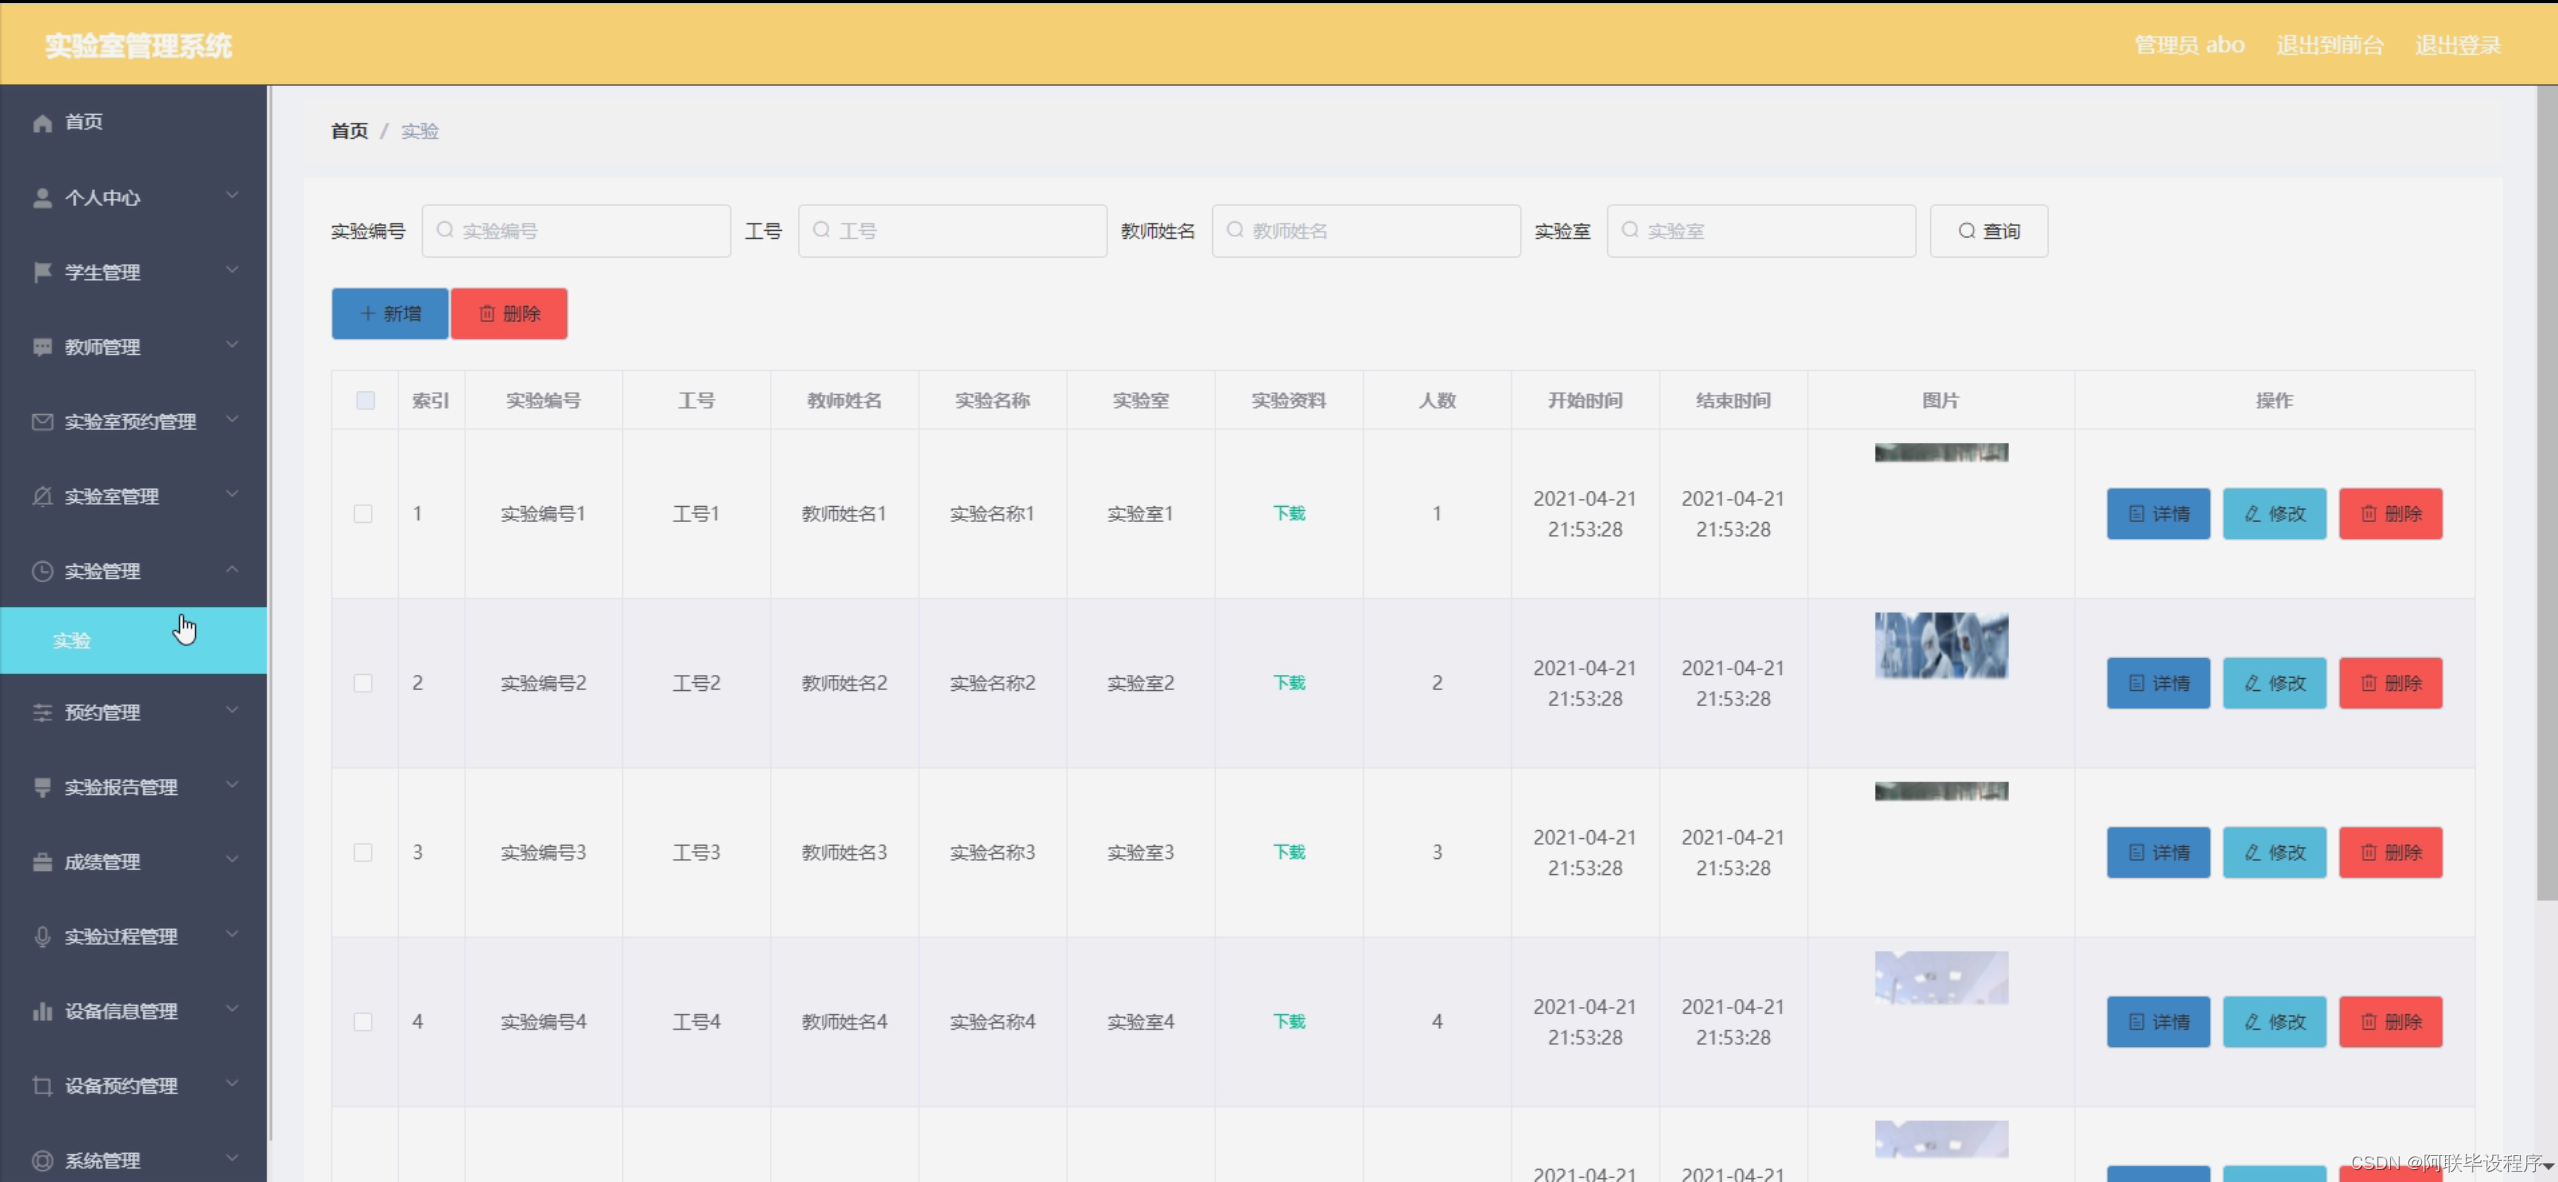Check the checkbox for row 实验编号1
The height and width of the screenshot is (1182, 2558).
tap(363, 514)
